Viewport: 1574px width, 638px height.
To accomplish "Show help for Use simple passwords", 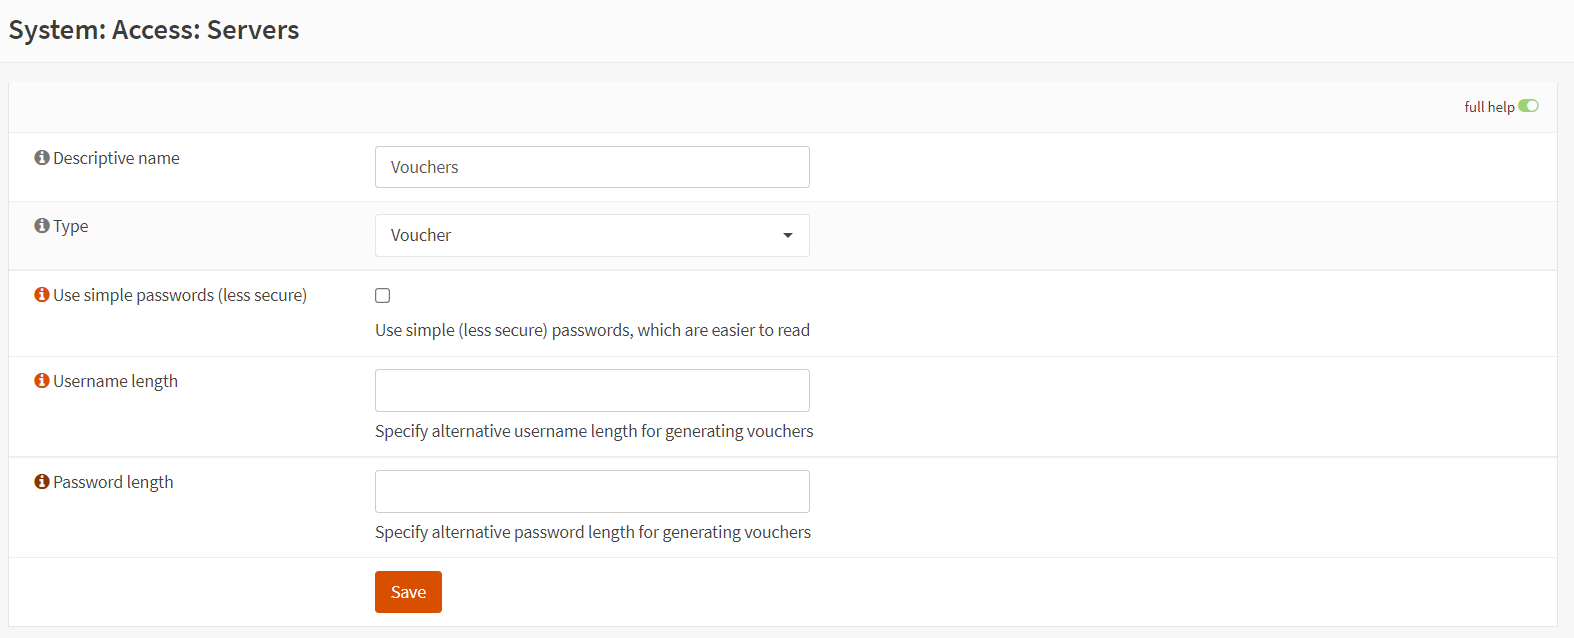I will pyautogui.click(x=42, y=295).
